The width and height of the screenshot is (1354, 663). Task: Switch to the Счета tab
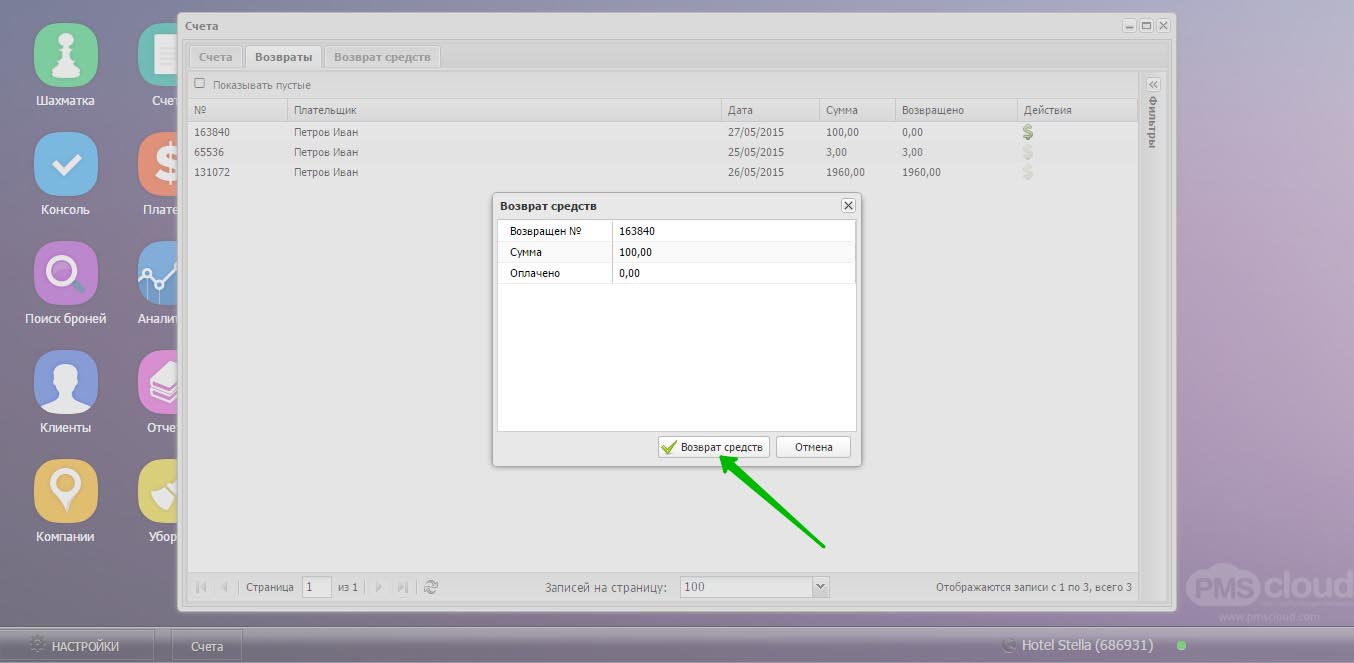click(x=216, y=57)
